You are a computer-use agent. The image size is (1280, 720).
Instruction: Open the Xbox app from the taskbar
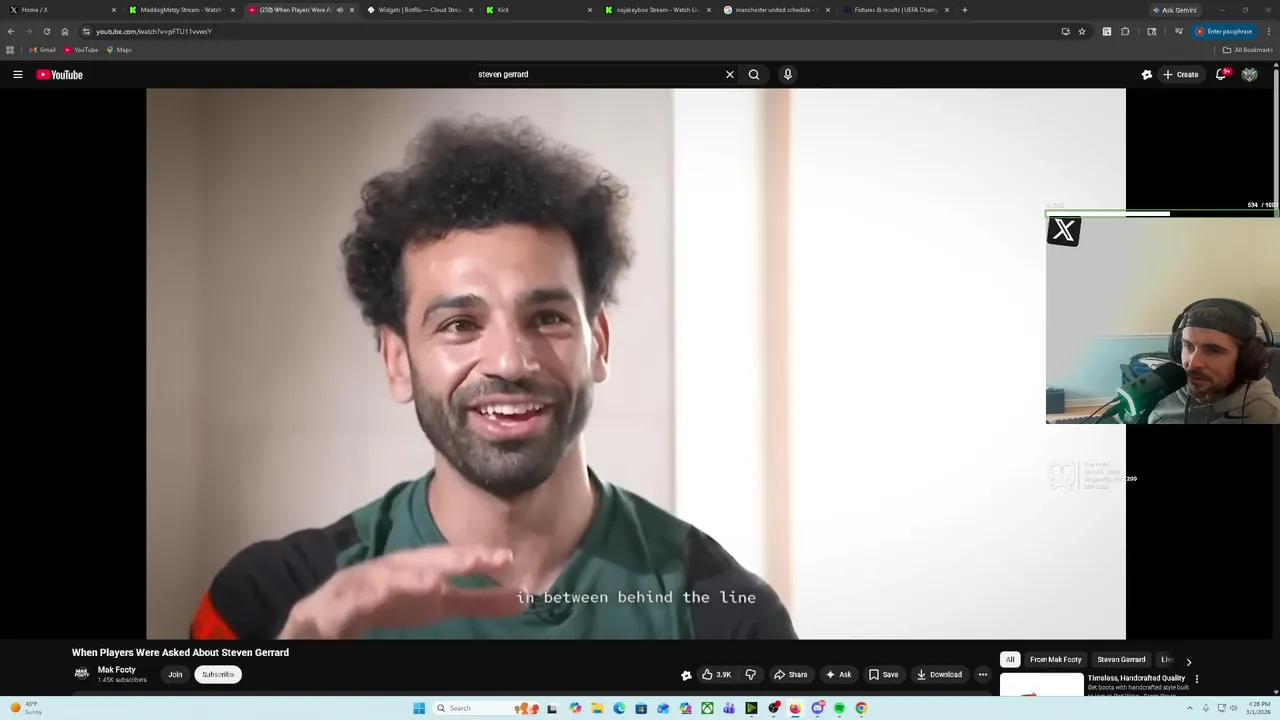(x=707, y=708)
